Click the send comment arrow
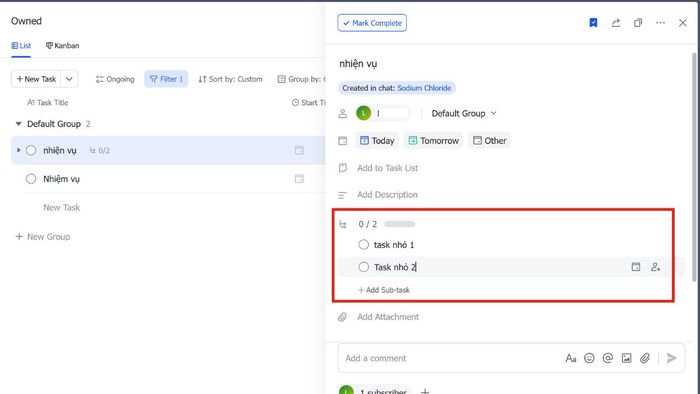Screen dimensions: 700x394 tap(671, 358)
